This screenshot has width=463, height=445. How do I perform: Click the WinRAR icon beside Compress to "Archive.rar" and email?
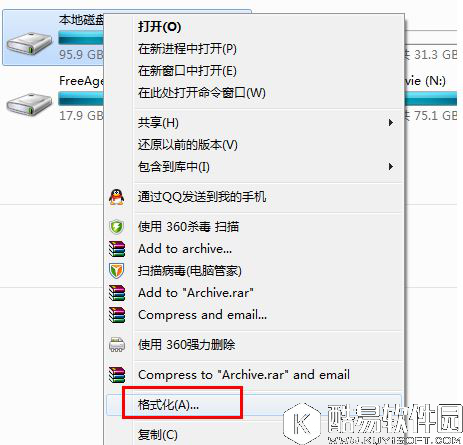point(117,375)
